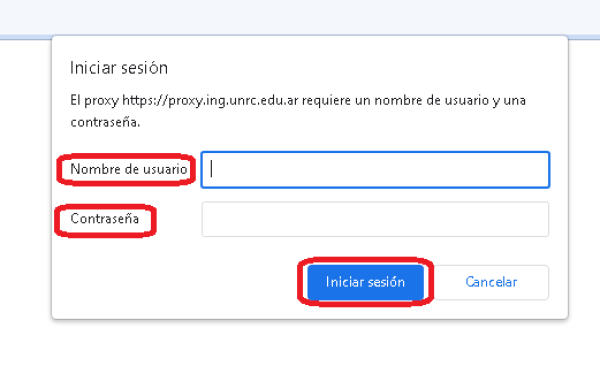Click the word "sesión" in the dialog title

click(x=144, y=68)
